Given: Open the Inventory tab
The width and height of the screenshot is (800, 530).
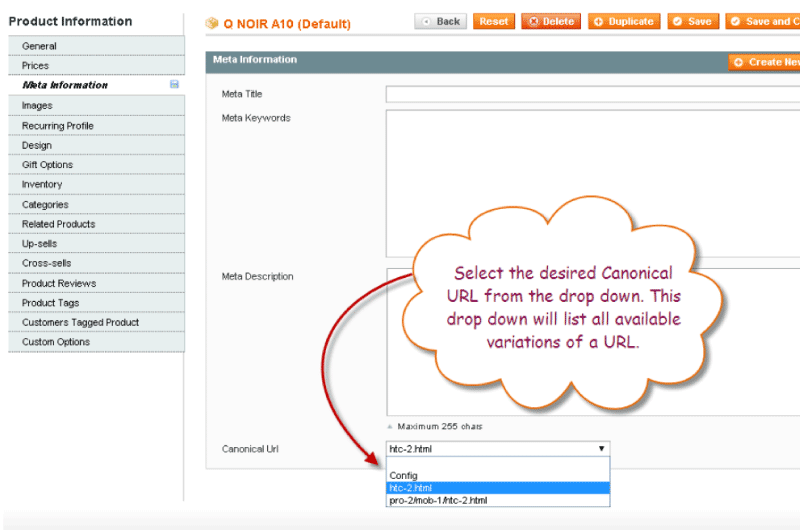Looking at the screenshot, I should (x=96, y=184).
